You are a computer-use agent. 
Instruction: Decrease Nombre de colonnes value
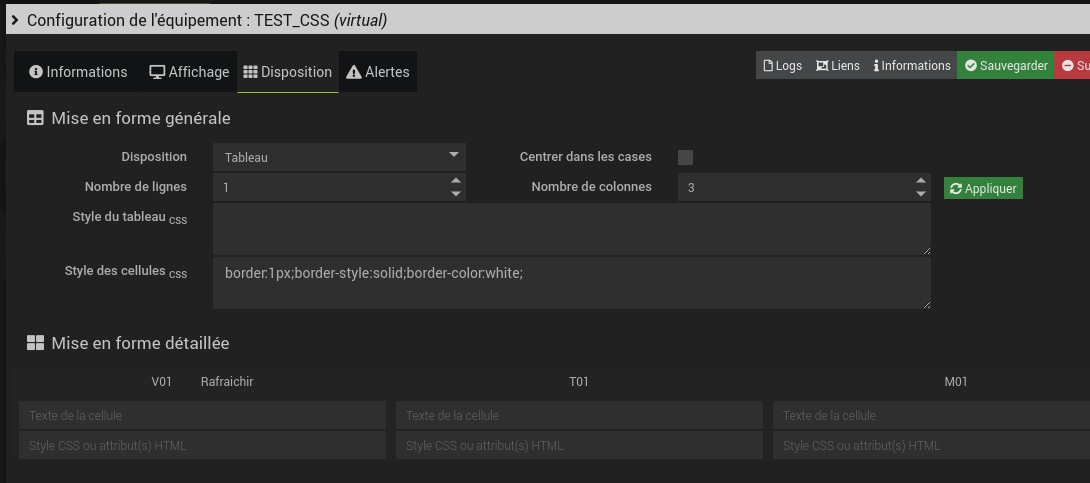[x=921, y=193]
